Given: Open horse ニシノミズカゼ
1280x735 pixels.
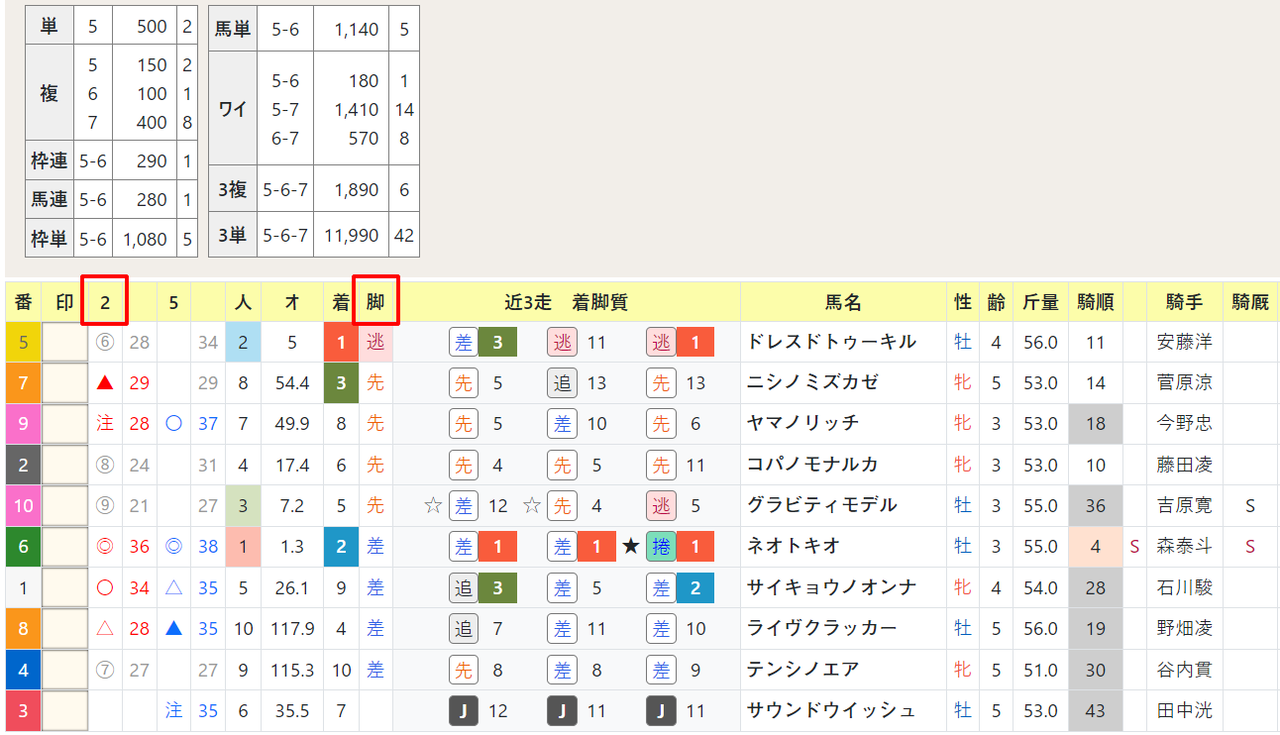Looking at the screenshot, I should [x=811, y=383].
